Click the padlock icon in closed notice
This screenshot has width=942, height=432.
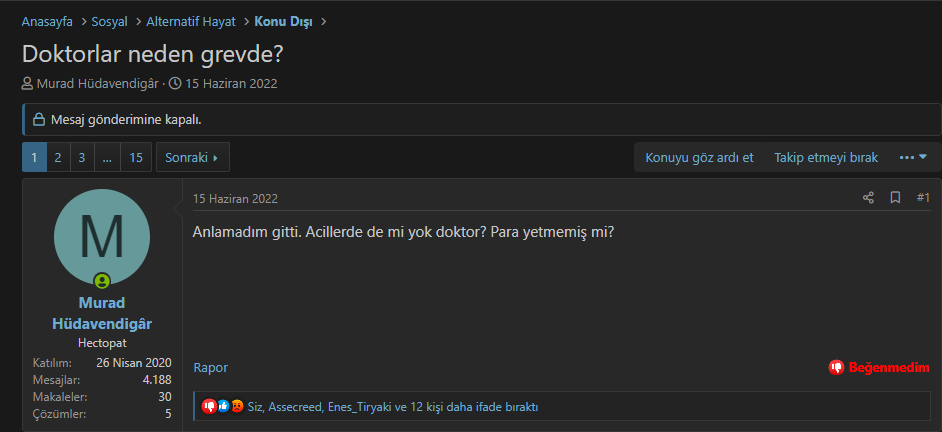click(x=38, y=120)
